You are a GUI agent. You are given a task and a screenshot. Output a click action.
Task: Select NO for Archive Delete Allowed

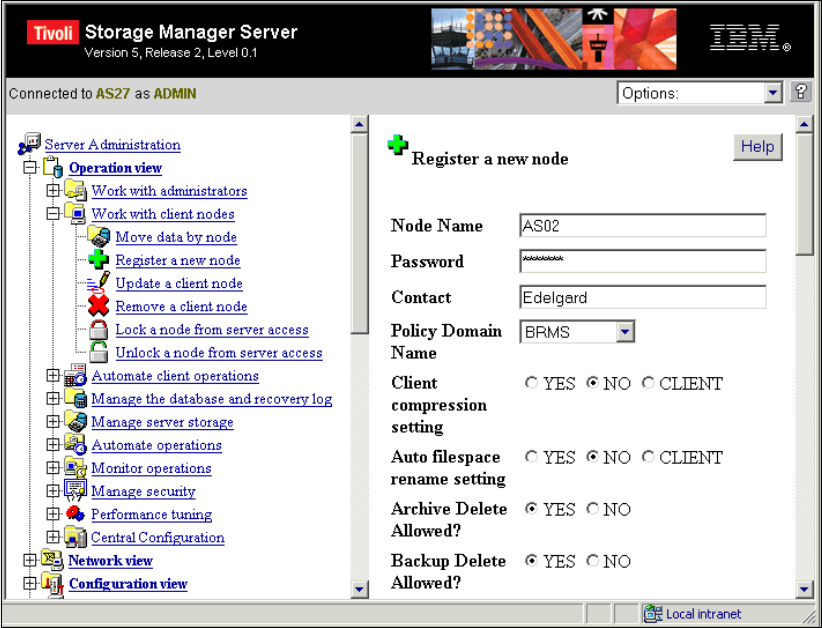592,509
